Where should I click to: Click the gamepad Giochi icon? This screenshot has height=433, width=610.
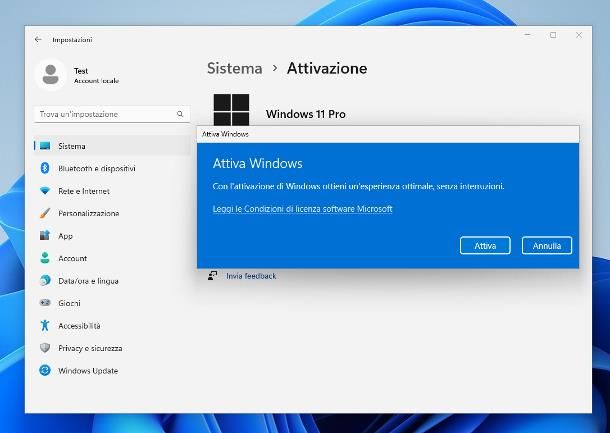click(45, 303)
